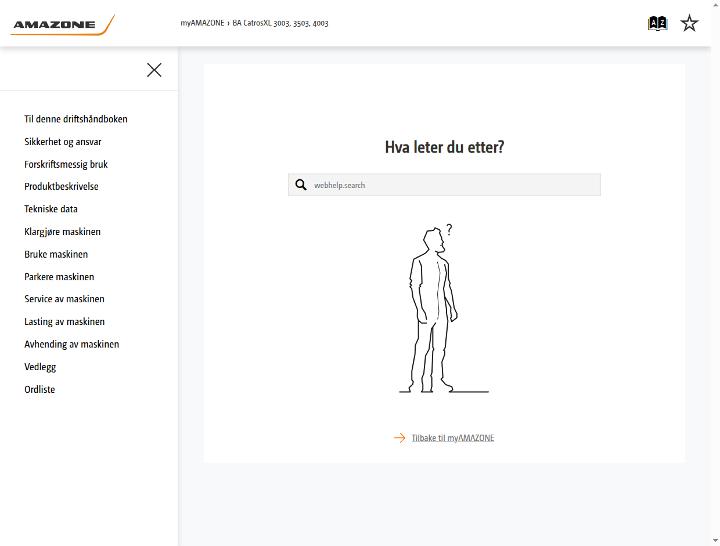
Task: Close the navigation sidebar with X
Action: [154, 70]
